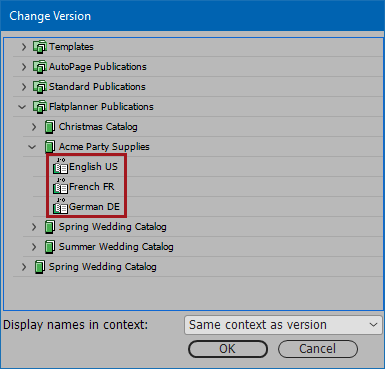Expand the Summer Wedding Catalog node
The image size is (385, 369).
coord(34,247)
